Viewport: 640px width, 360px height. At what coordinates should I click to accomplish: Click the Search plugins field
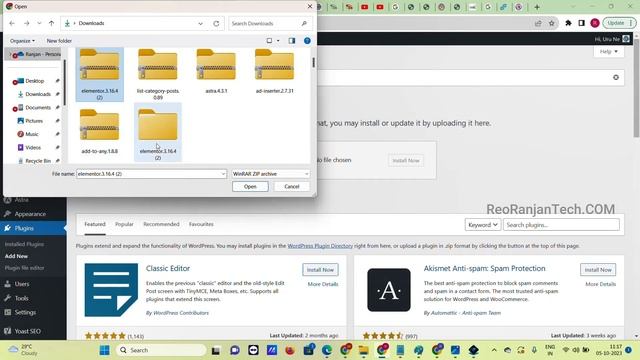tap(561, 225)
